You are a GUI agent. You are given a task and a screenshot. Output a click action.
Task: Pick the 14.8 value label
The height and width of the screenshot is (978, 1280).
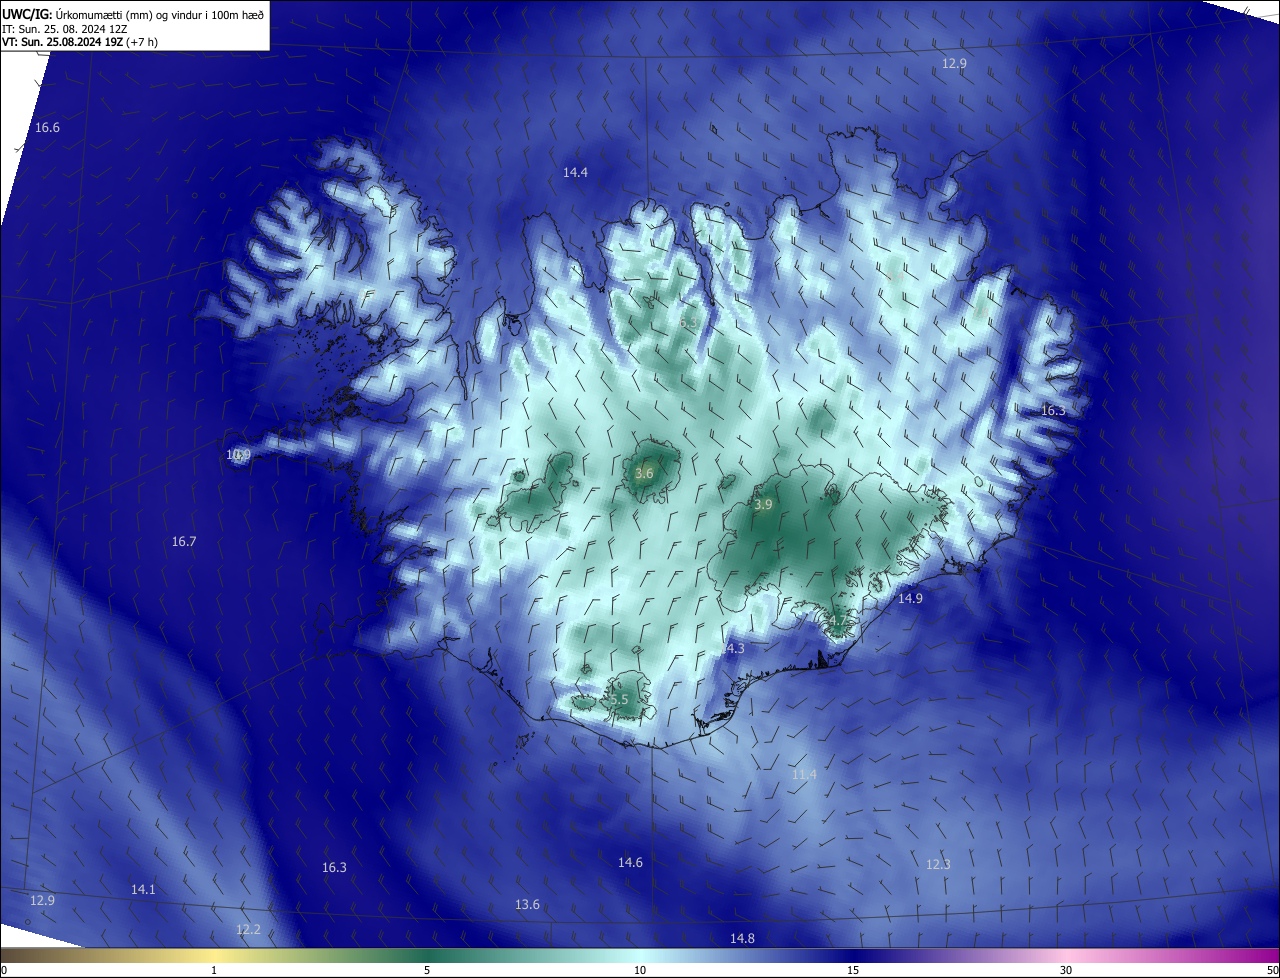(x=742, y=938)
